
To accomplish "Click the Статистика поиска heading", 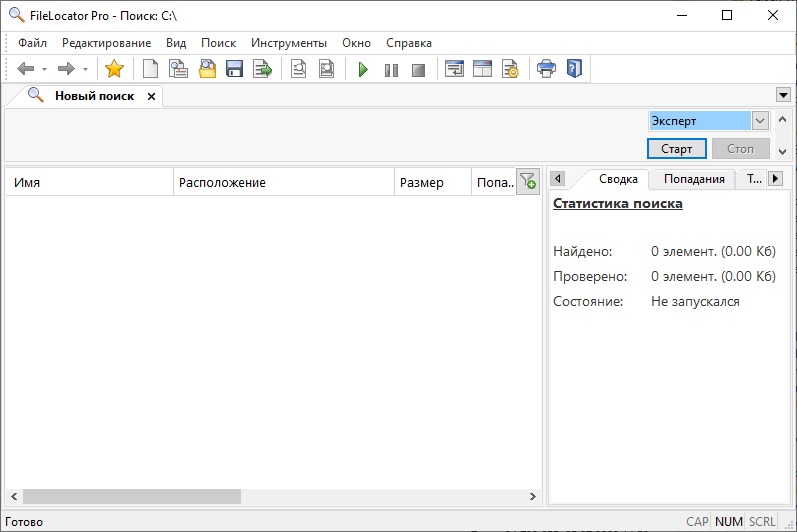I will tap(618, 204).
